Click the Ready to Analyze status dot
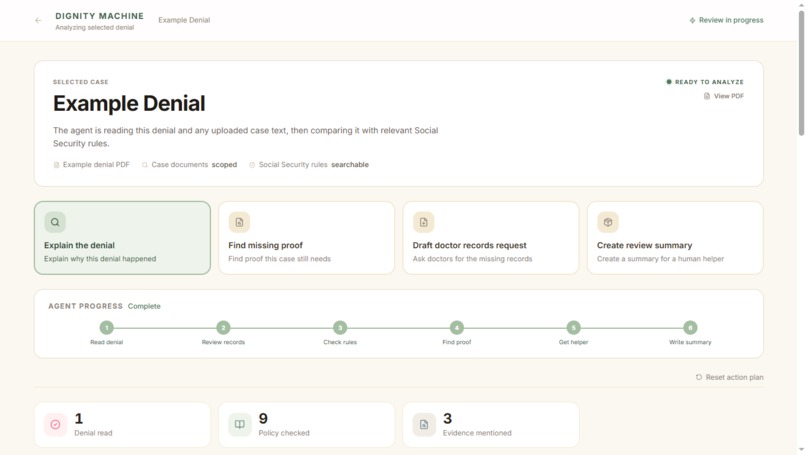 point(669,82)
